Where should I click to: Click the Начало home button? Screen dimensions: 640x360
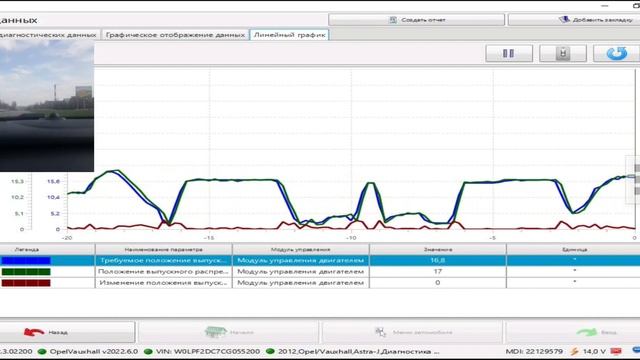(229, 332)
